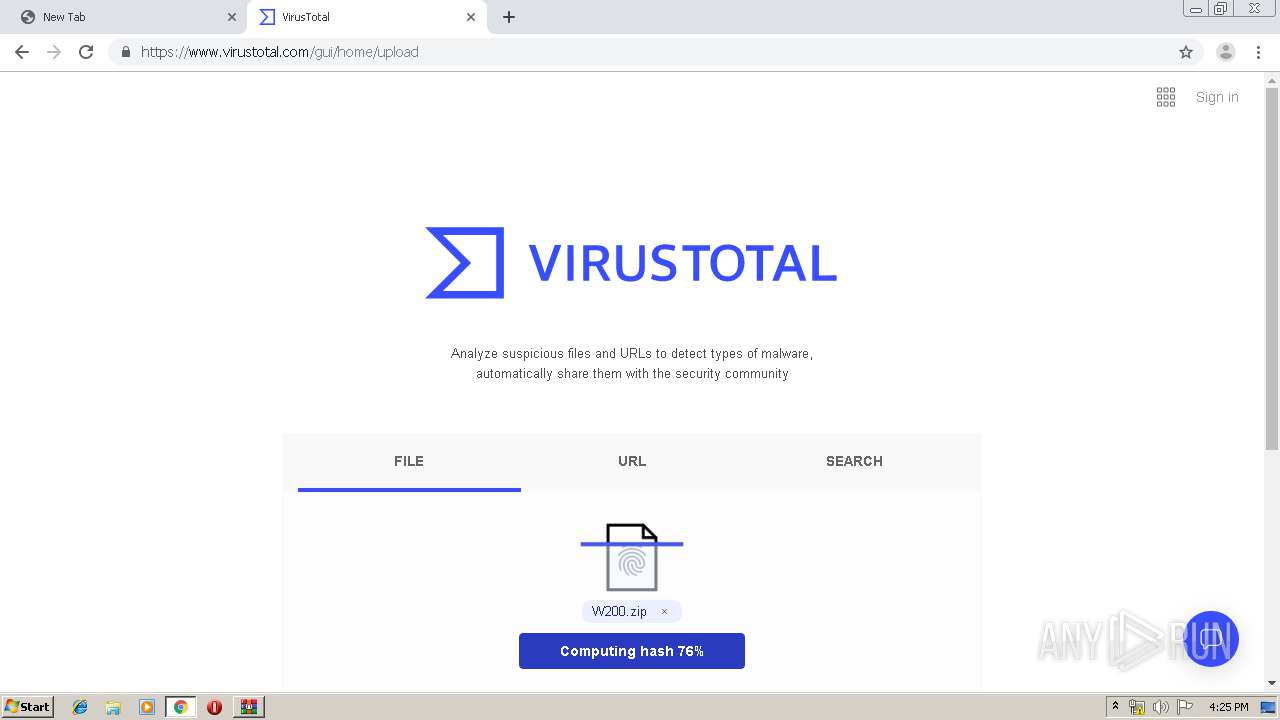Click the Action Center flag icon
The width and height of the screenshot is (1280, 720).
coord(1185,707)
